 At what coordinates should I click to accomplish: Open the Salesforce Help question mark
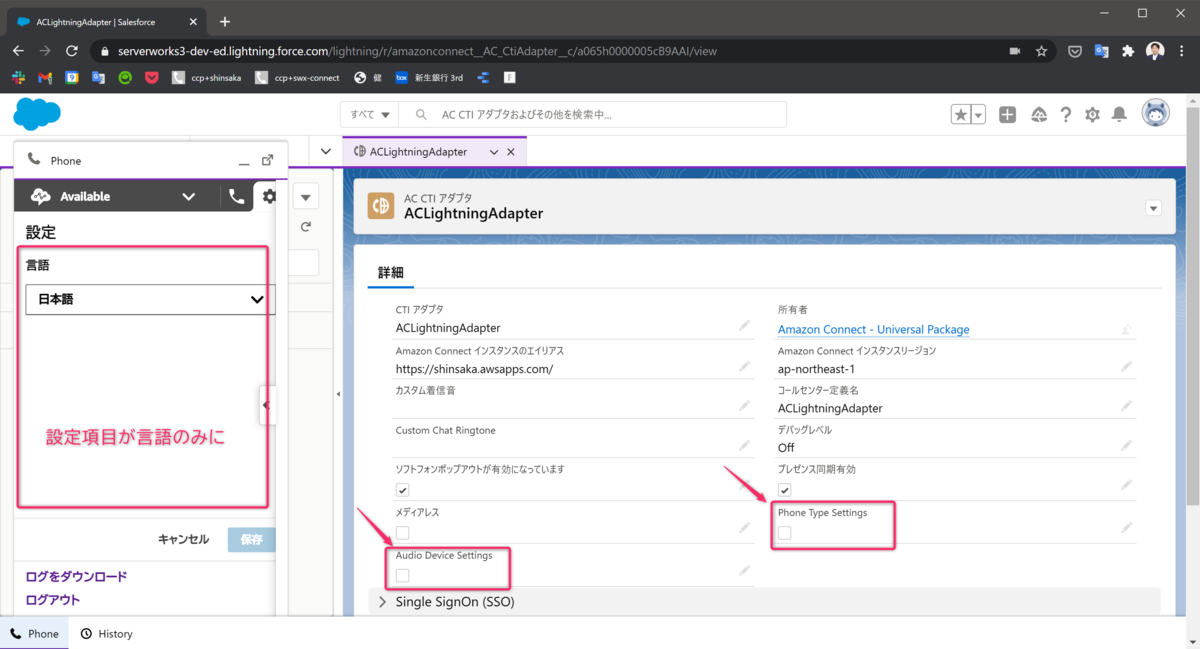(1066, 115)
